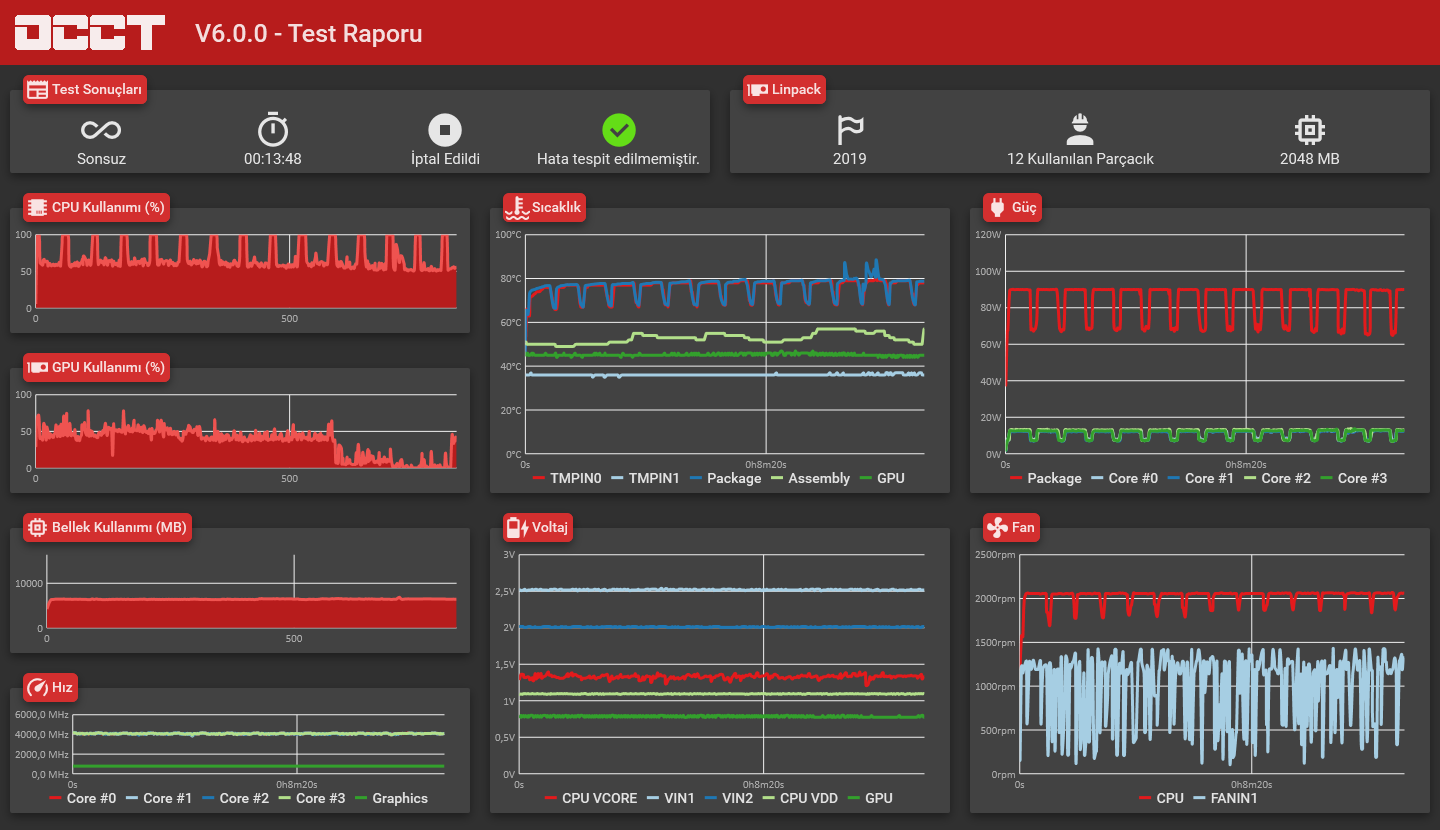Click the worker icon above 12 Kullanılan Parçacık
Screen dimensions: 1440x830
[x=1080, y=129]
